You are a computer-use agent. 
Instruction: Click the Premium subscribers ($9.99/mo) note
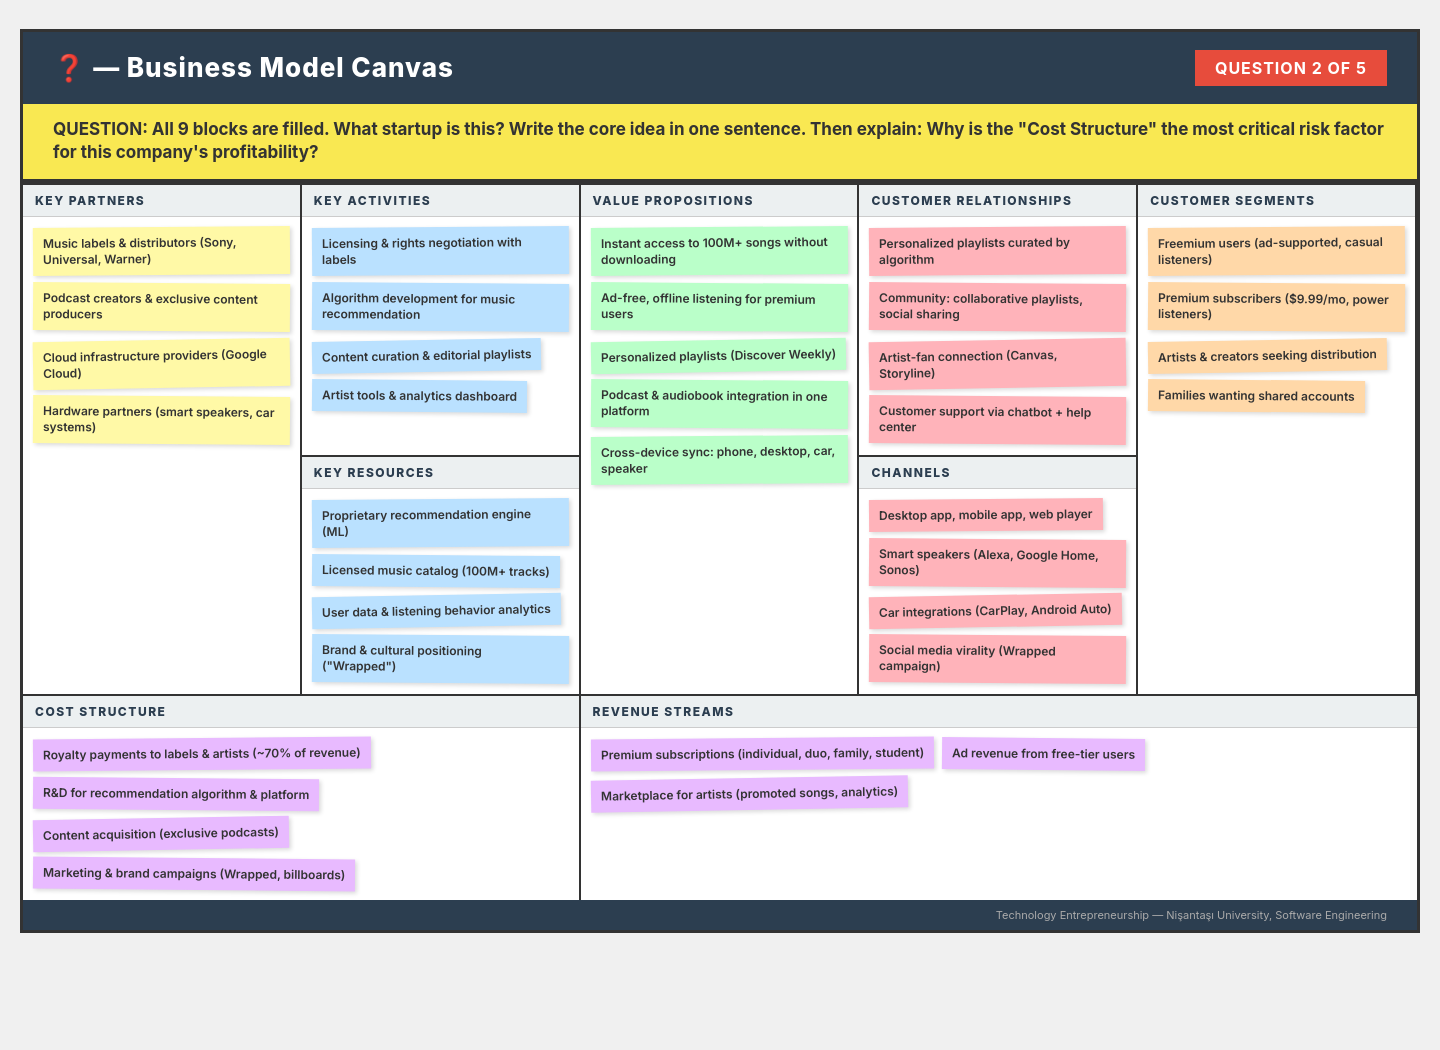[1276, 307]
